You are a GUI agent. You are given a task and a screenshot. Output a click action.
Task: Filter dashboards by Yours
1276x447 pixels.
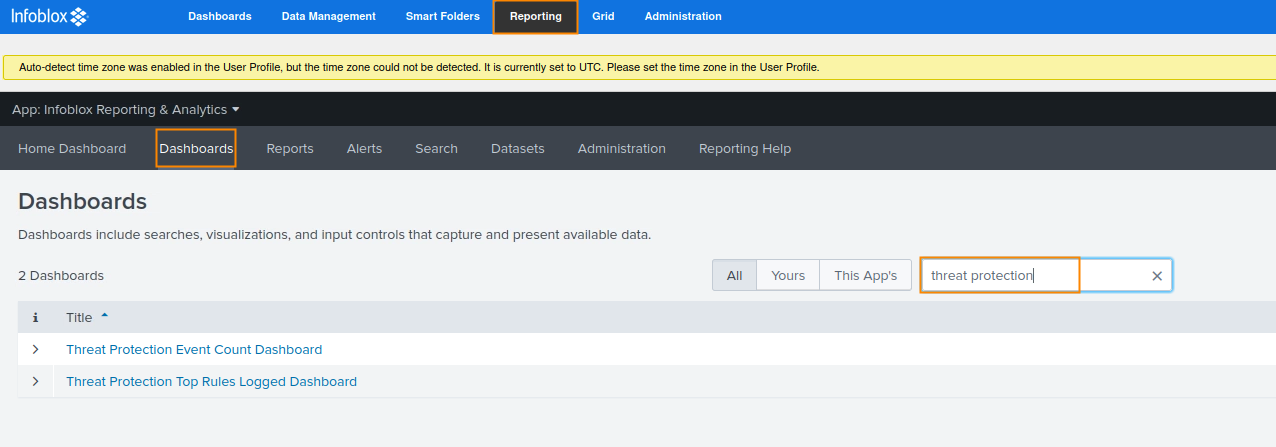tap(788, 275)
